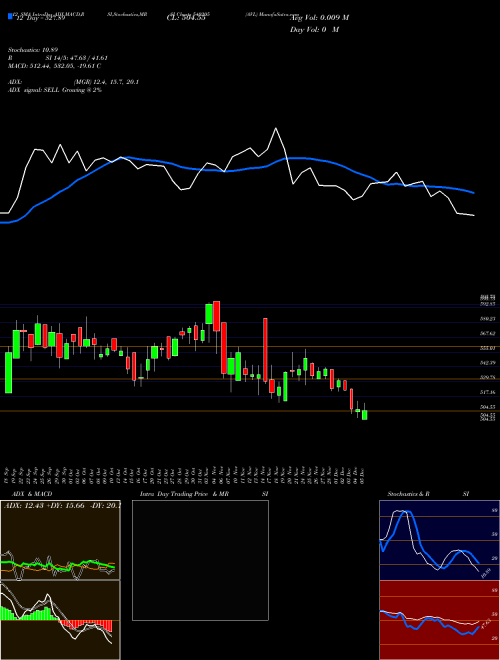Click the ADX: 12.43 +DY: 15.66 readout
The image size is (500, 660).
tap(62, 505)
